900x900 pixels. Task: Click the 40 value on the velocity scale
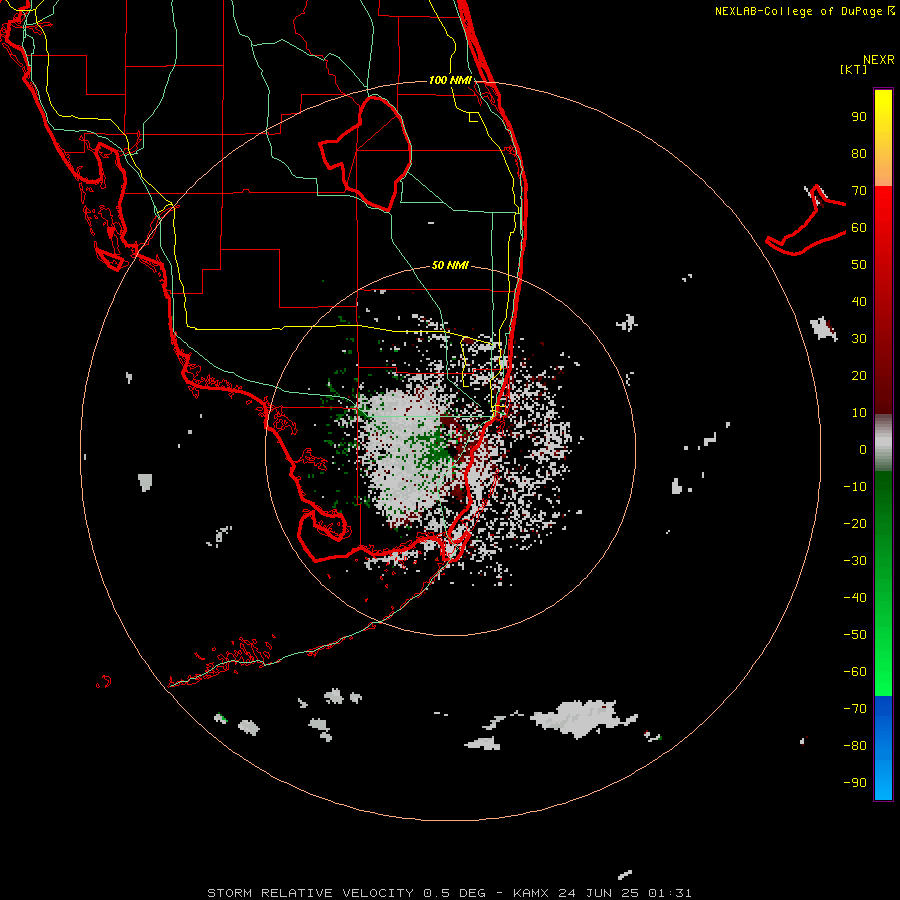click(859, 301)
